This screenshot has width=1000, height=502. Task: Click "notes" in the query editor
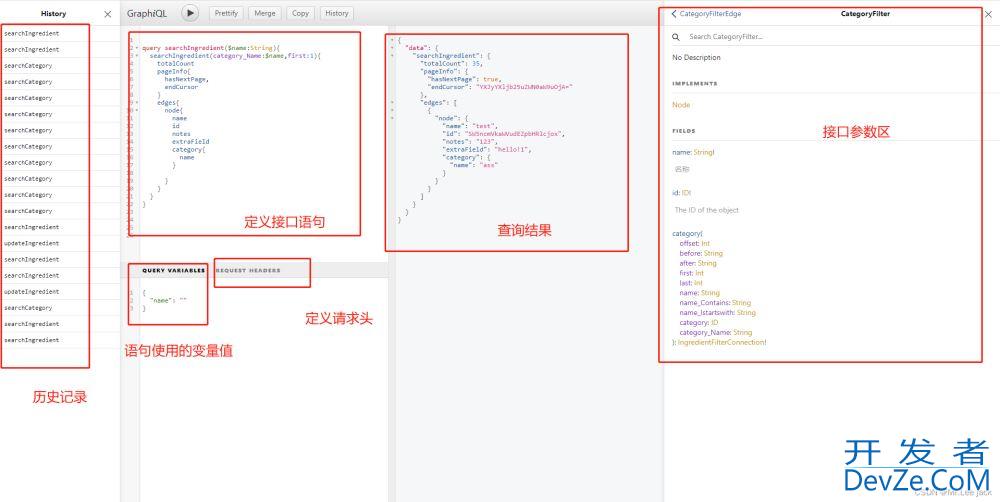coord(181,134)
